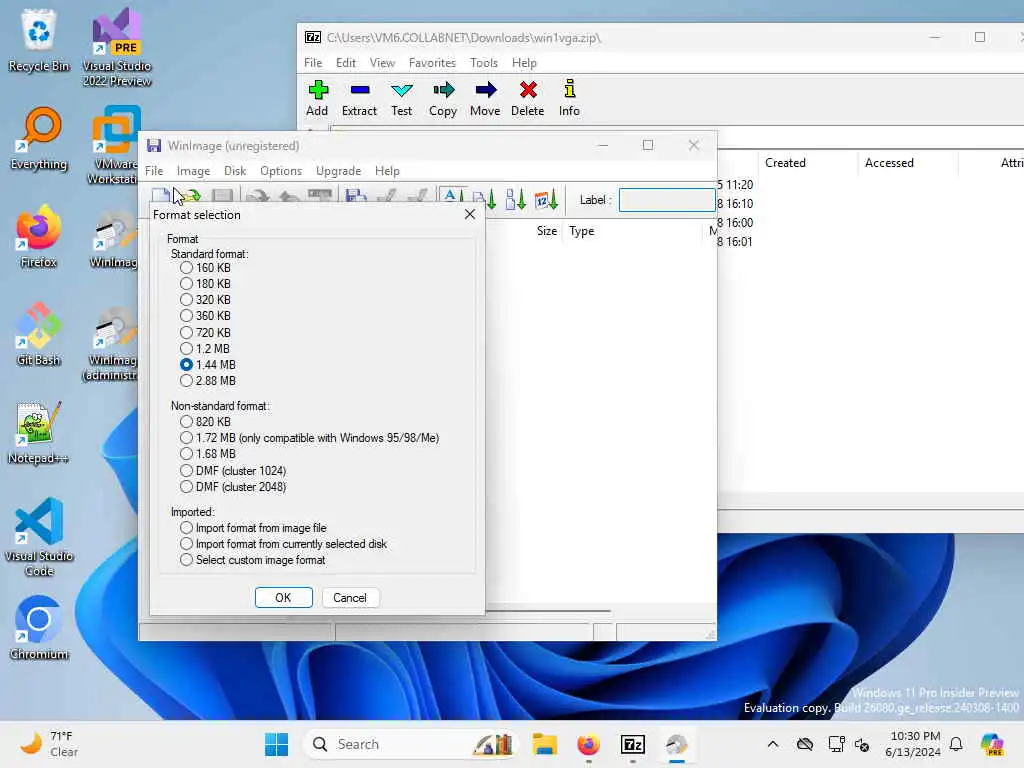Select Firefox desktop shortcut
This screenshot has height=768, width=1024.
(39, 236)
